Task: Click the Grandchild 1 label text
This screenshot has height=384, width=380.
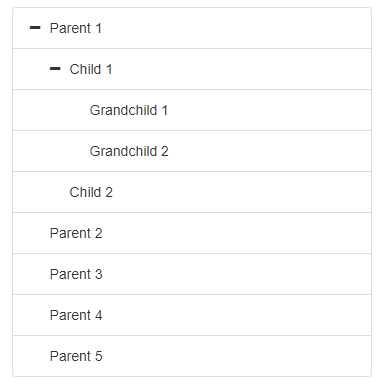Action: [x=129, y=110]
